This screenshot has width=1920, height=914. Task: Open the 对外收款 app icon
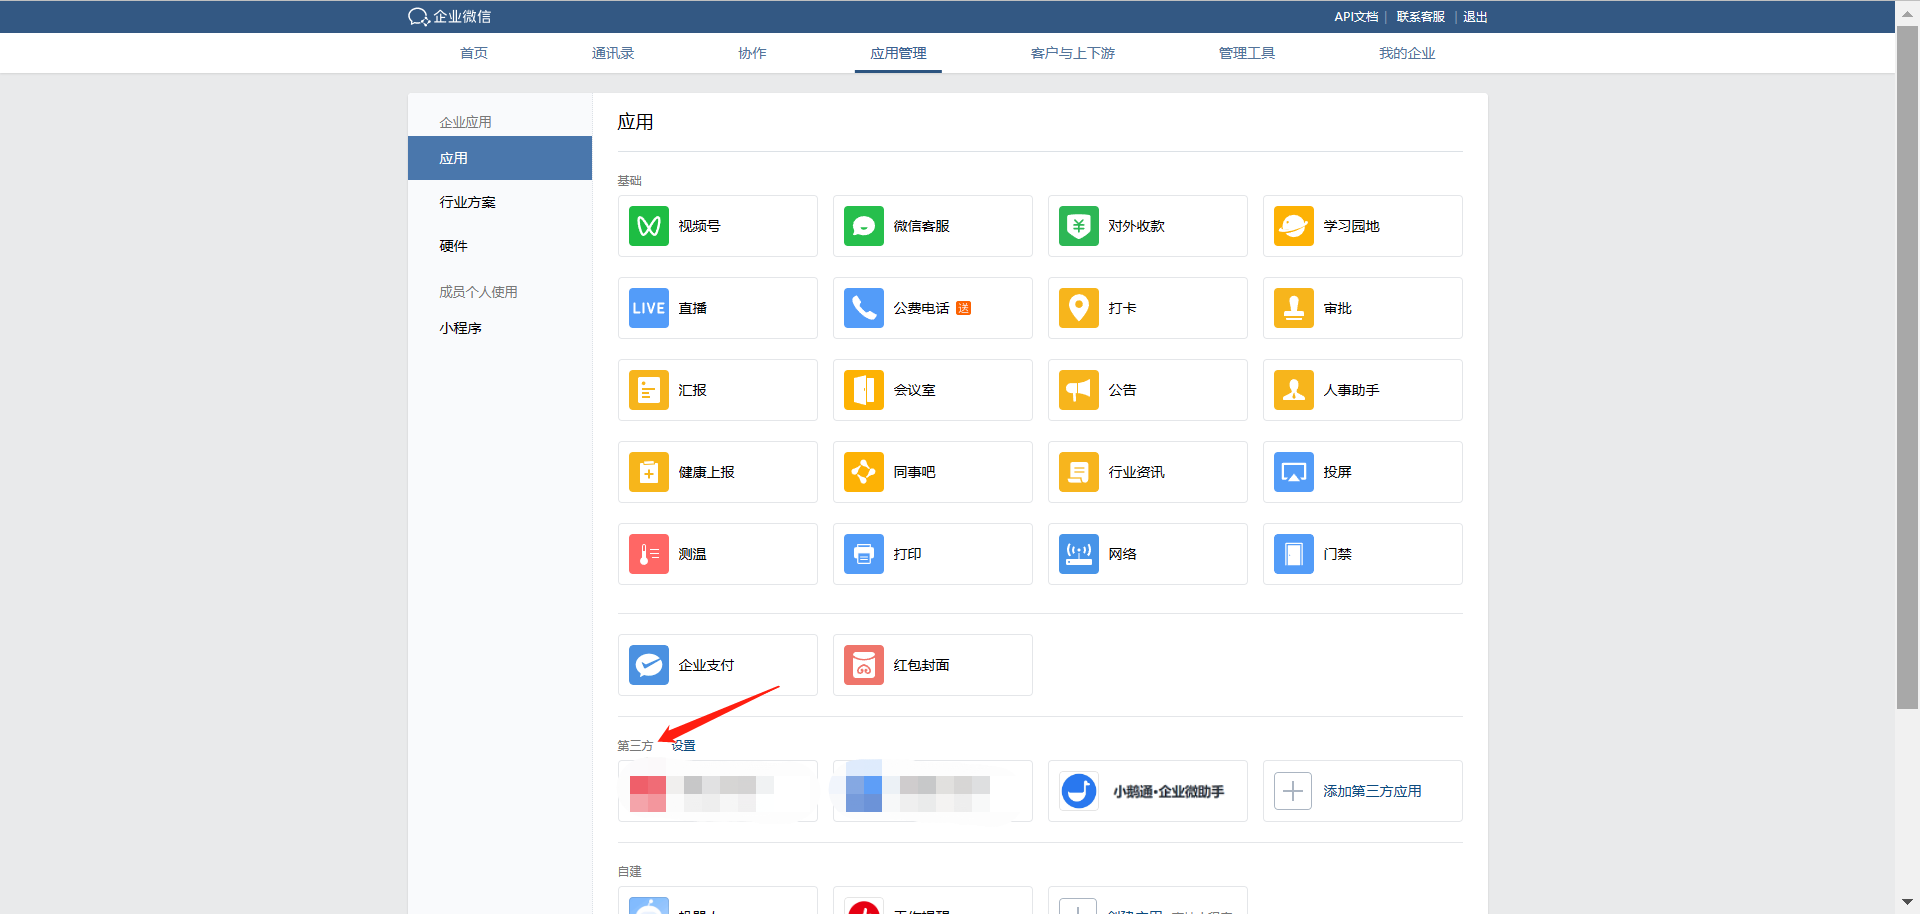coord(1079,226)
